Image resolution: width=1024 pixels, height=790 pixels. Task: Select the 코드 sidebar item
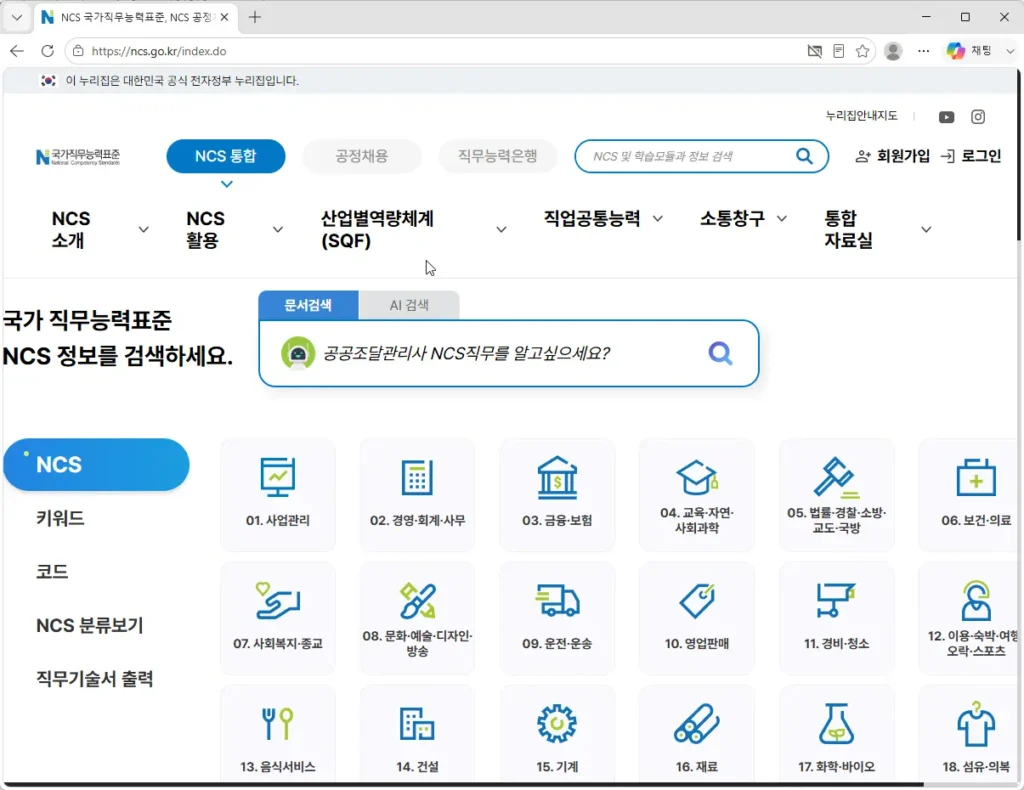[x=52, y=572]
